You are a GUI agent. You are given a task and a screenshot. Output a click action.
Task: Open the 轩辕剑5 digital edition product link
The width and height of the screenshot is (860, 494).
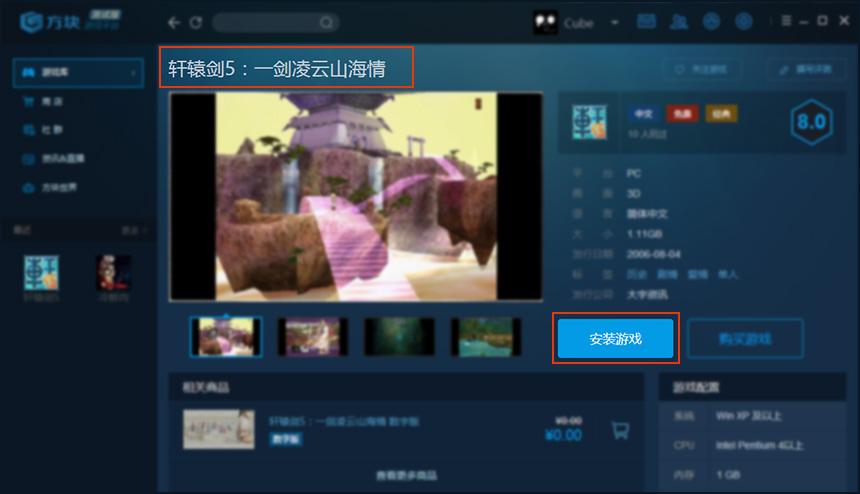(x=344, y=422)
